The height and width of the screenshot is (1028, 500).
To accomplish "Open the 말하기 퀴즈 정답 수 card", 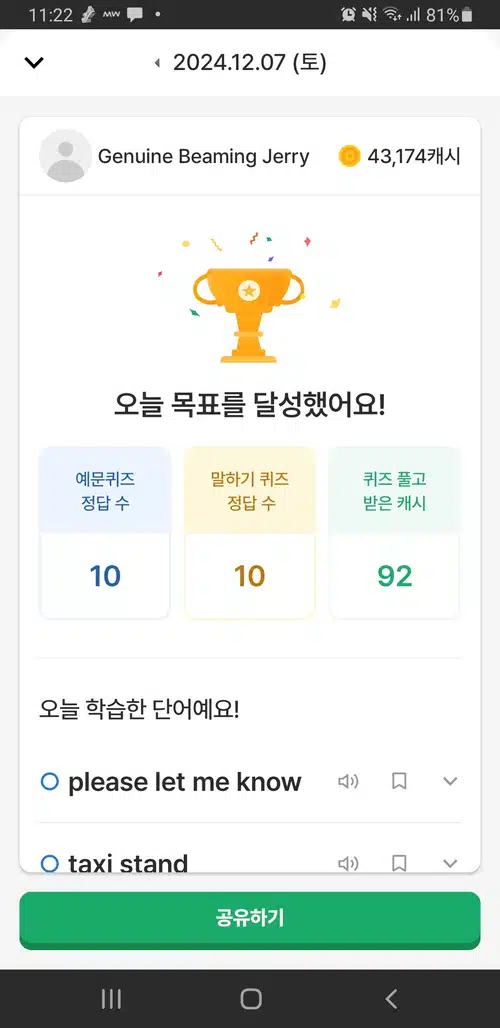I will click(x=250, y=532).
